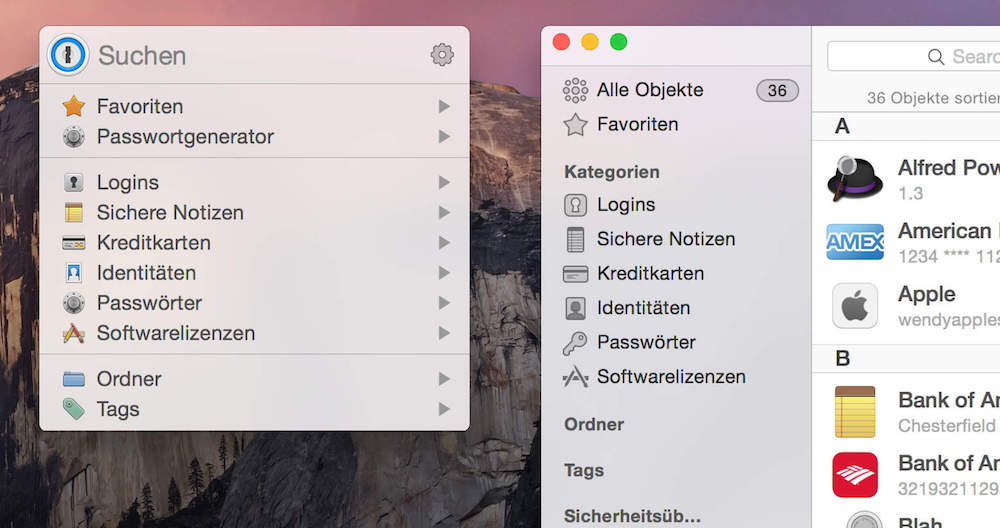This screenshot has height=528, width=1000.
Task: Select the American Express card icon
Action: 854,242
